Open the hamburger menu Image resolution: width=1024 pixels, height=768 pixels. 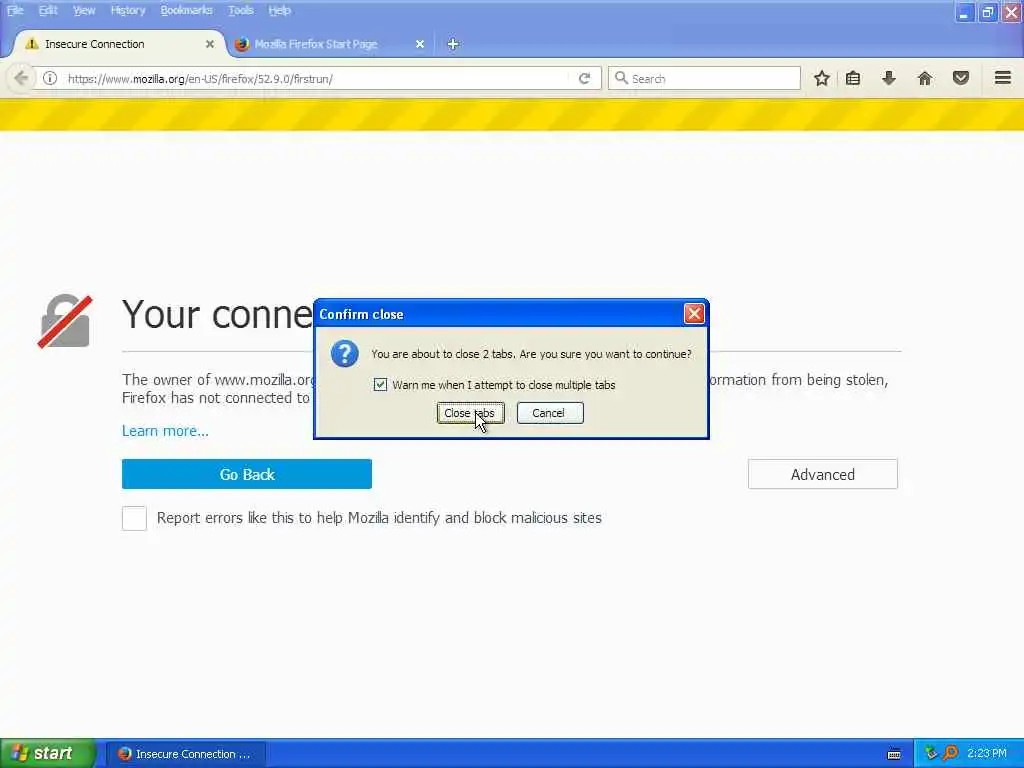pyautogui.click(x=1003, y=78)
